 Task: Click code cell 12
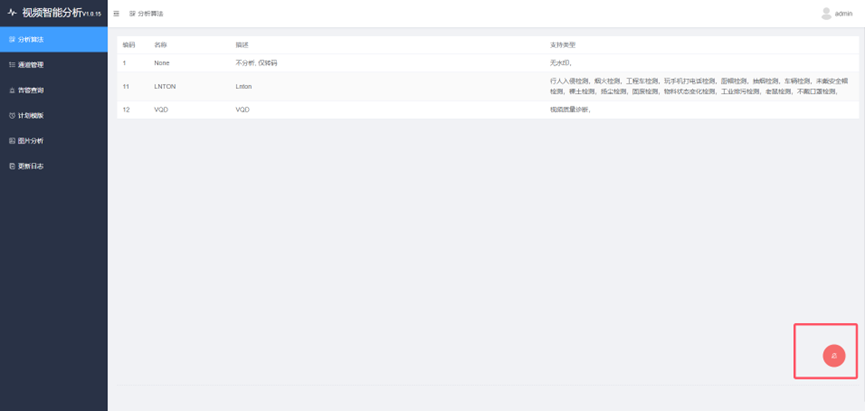(126, 110)
